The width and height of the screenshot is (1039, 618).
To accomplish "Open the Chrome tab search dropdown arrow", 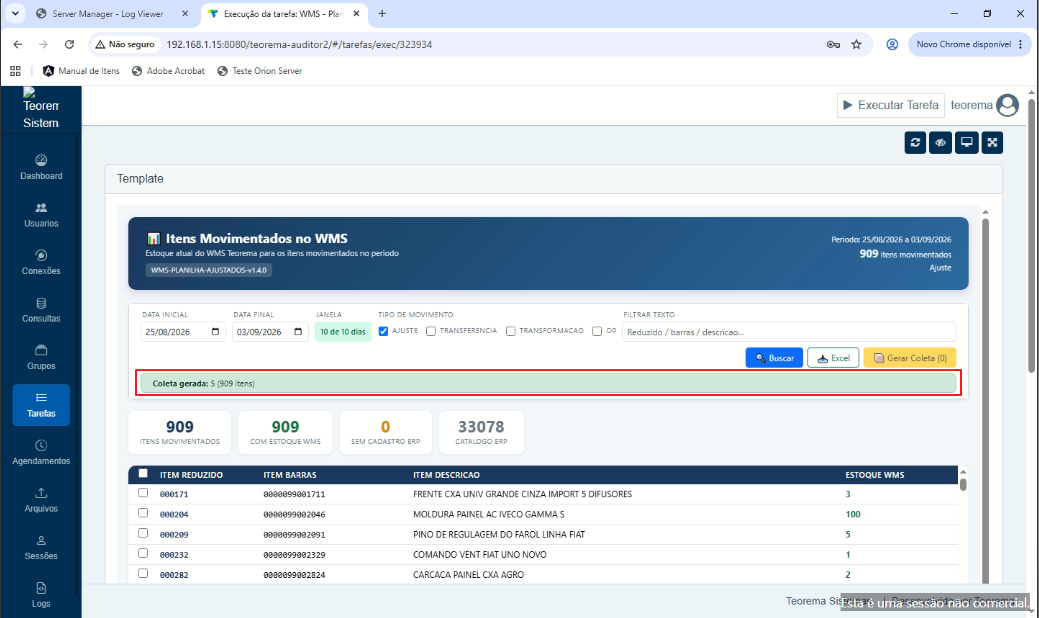I will point(15,13).
